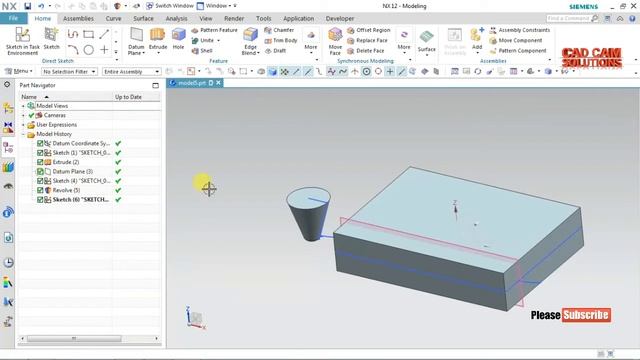
Task: Open the Datum Plane dropdown arrow
Action: [x=144, y=53]
